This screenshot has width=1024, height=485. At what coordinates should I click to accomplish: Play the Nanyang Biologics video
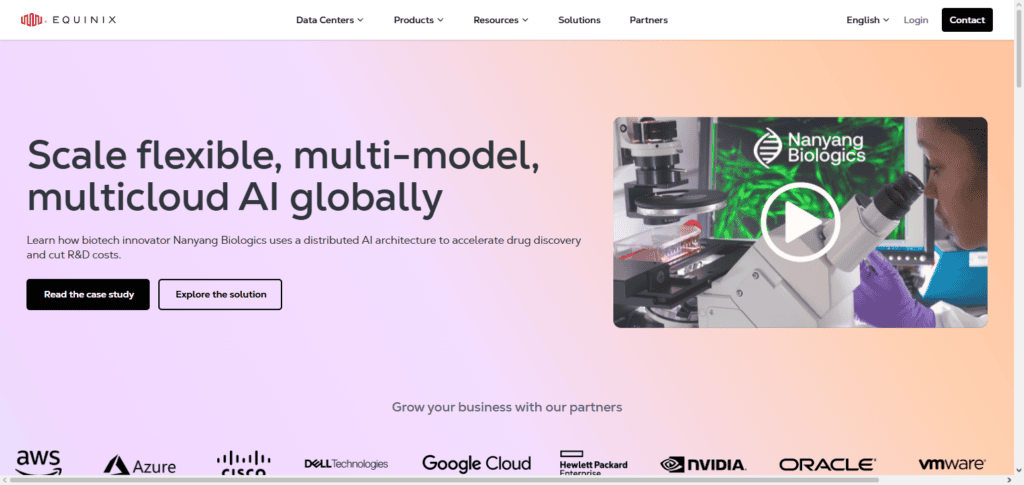(x=800, y=222)
